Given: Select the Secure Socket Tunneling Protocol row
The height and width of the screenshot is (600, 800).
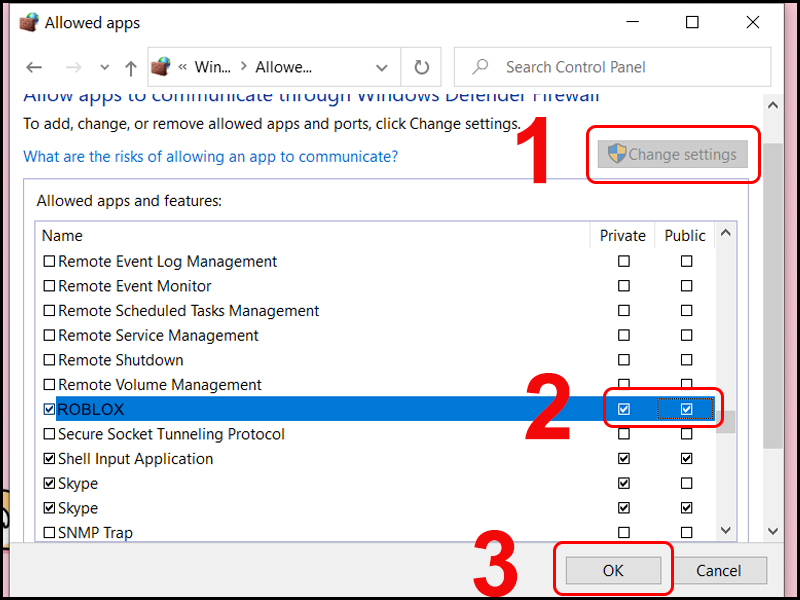Looking at the screenshot, I should [375, 434].
